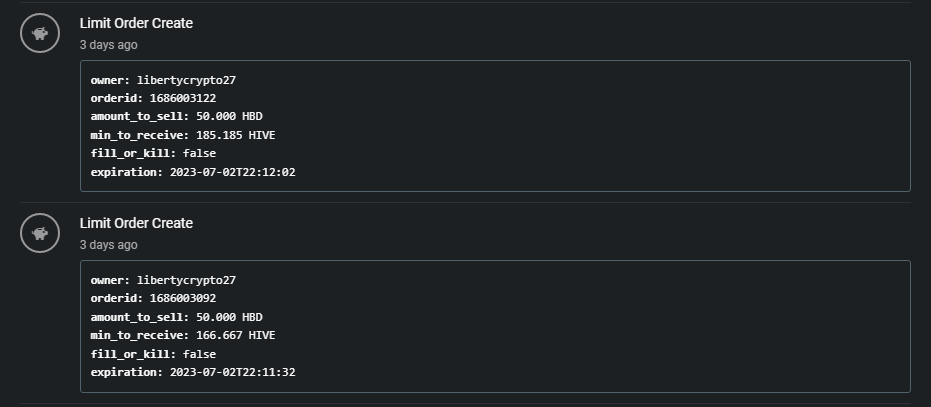Click the piggy bank icon of the first order
The width and height of the screenshot is (931, 407).
(40, 33)
